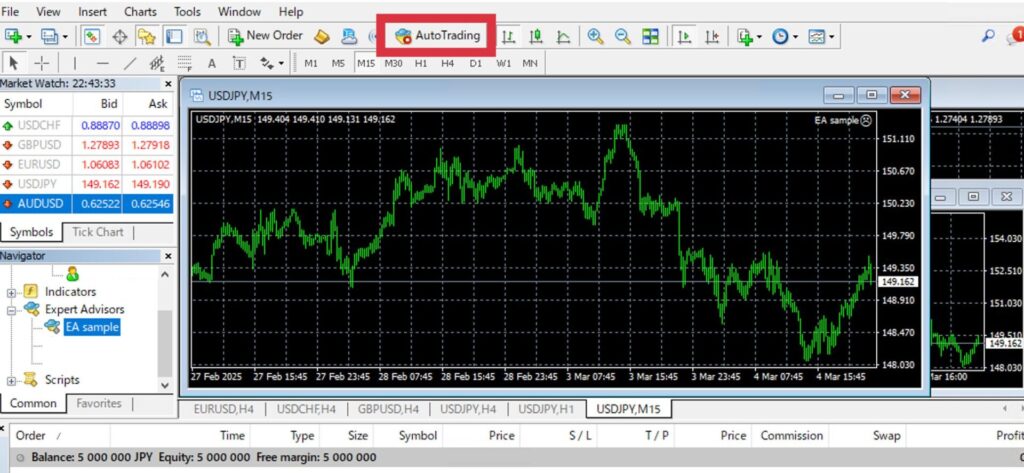This screenshot has width=1024, height=473.
Task: Click the Zoom Out magnifier icon
Action: (x=623, y=37)
